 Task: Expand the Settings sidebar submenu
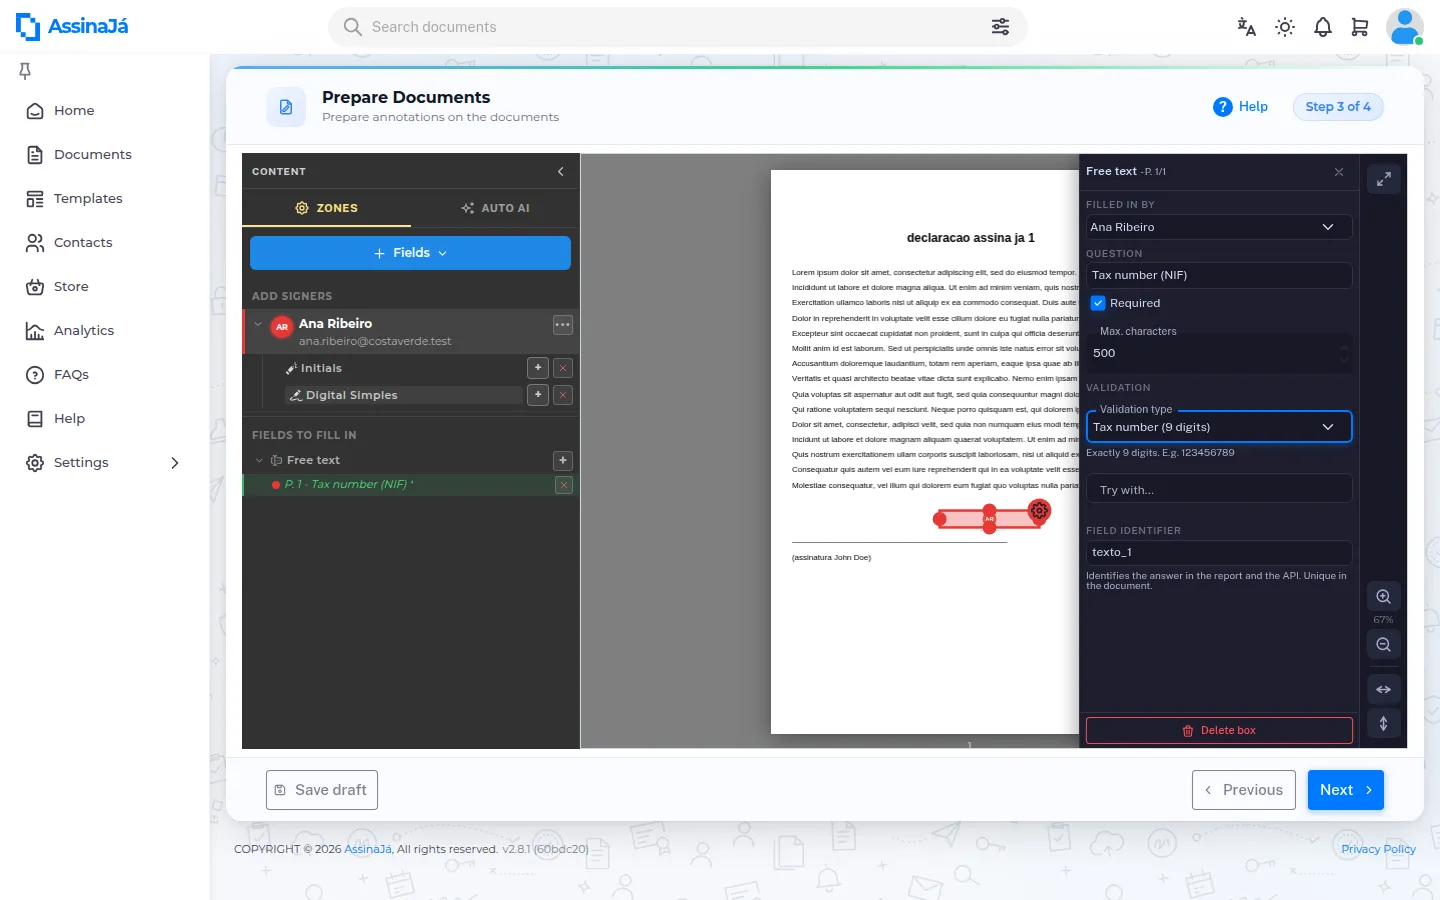coord(175,463)
